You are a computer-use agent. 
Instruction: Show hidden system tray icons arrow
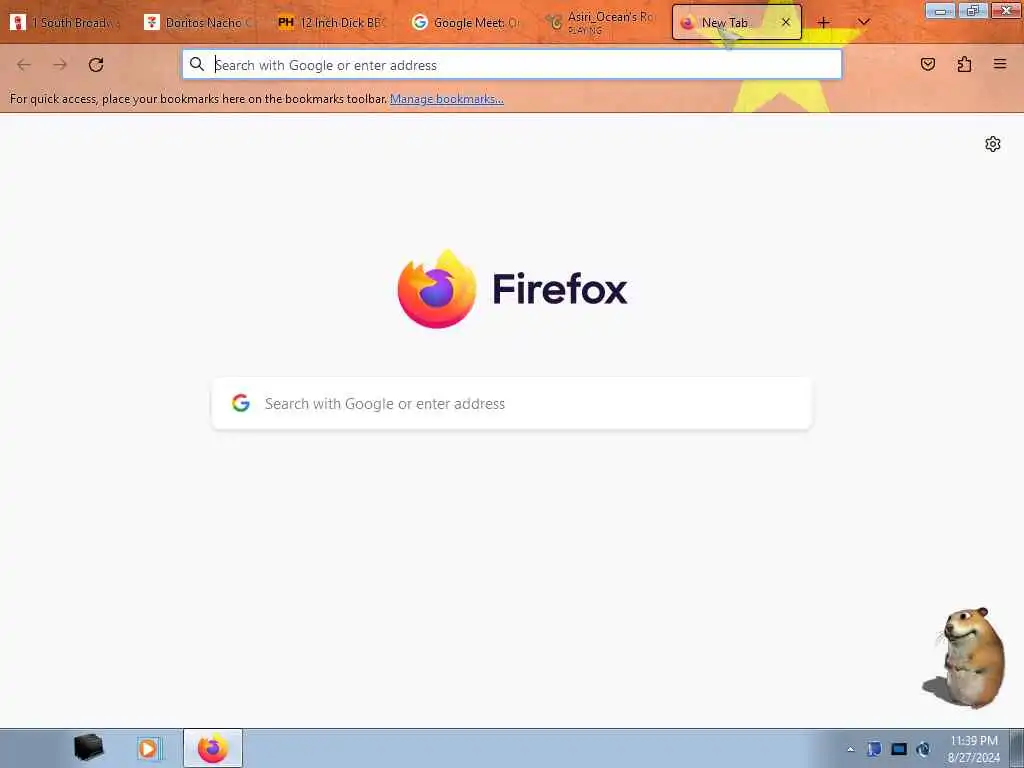pyautogui.click(x=850, y=750)
